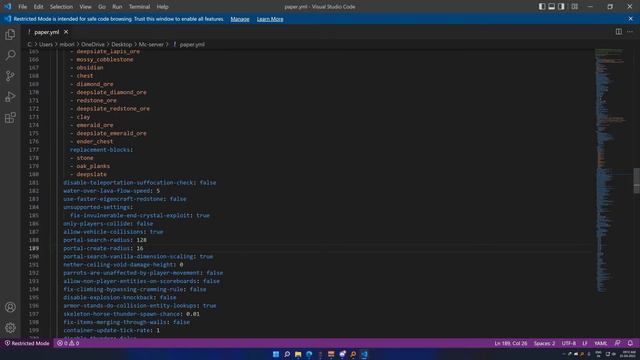The width and height of the screenshot is (640, 360).
Task: Click the unsupported-settings key
Action: (96, 207)
